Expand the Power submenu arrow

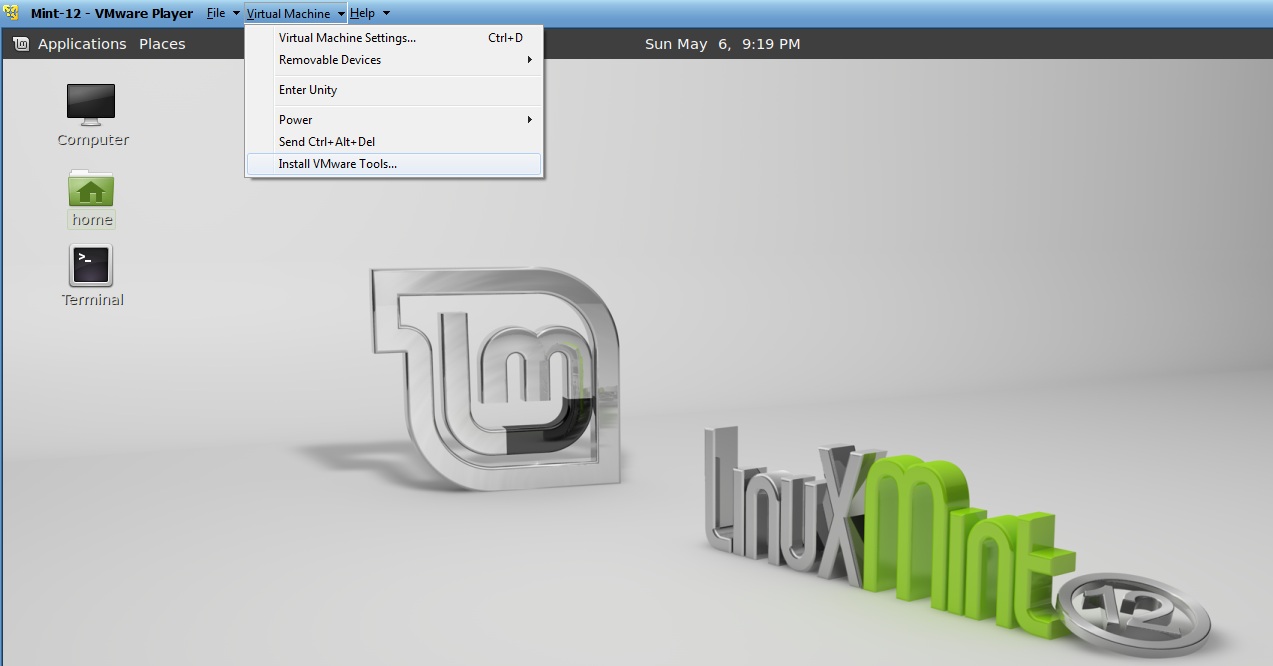coord(531,119)
